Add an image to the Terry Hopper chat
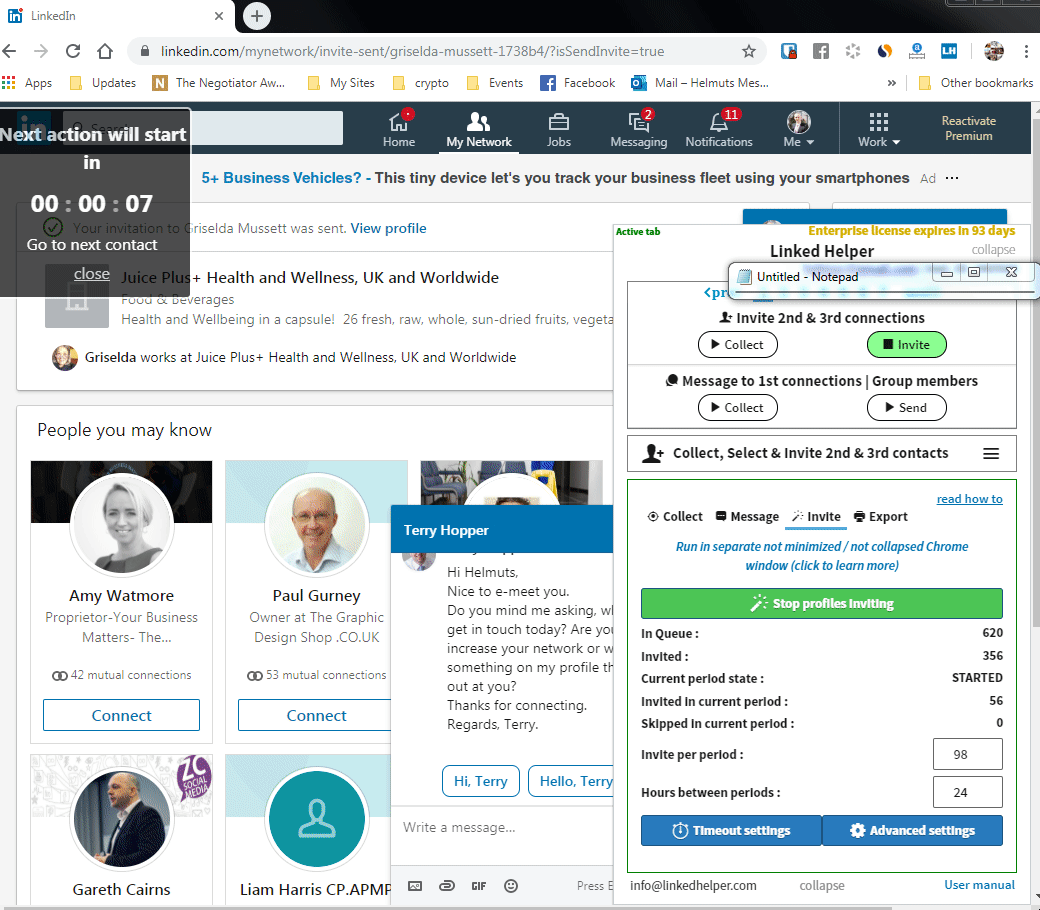1040x910 pixels. 415,886
